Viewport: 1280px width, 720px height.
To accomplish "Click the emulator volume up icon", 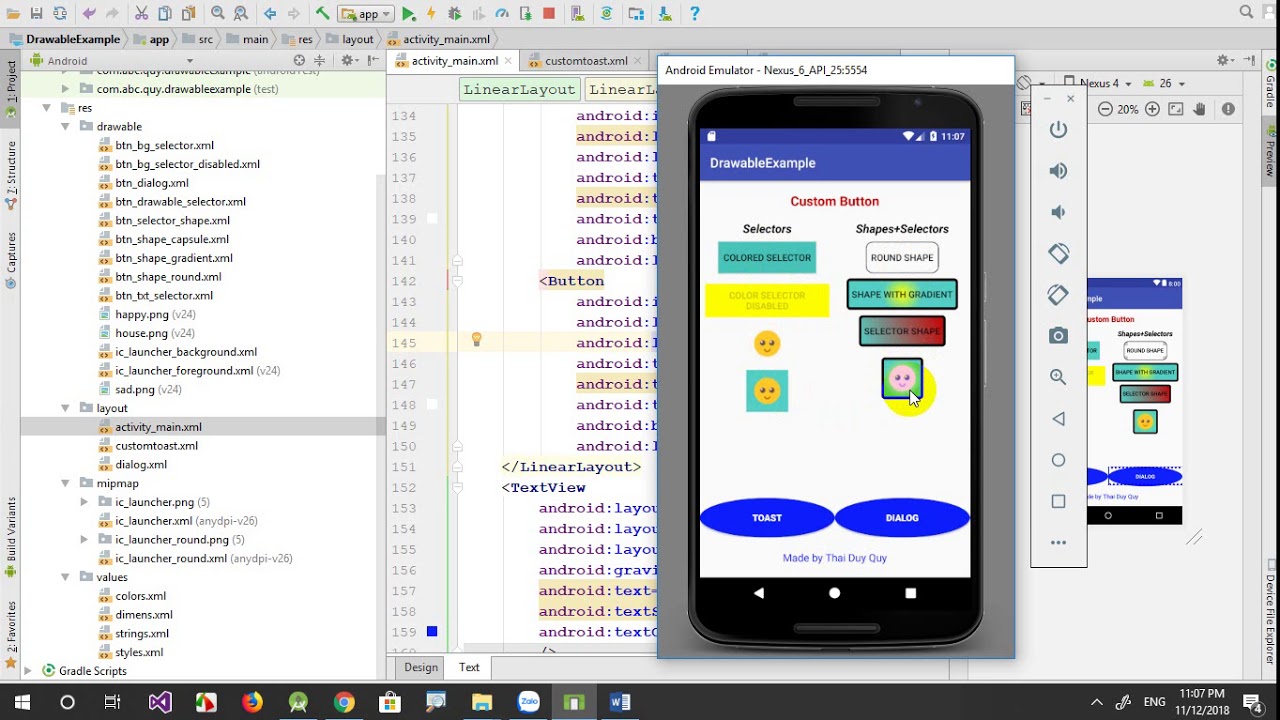I will click(x=1058, y=171).
